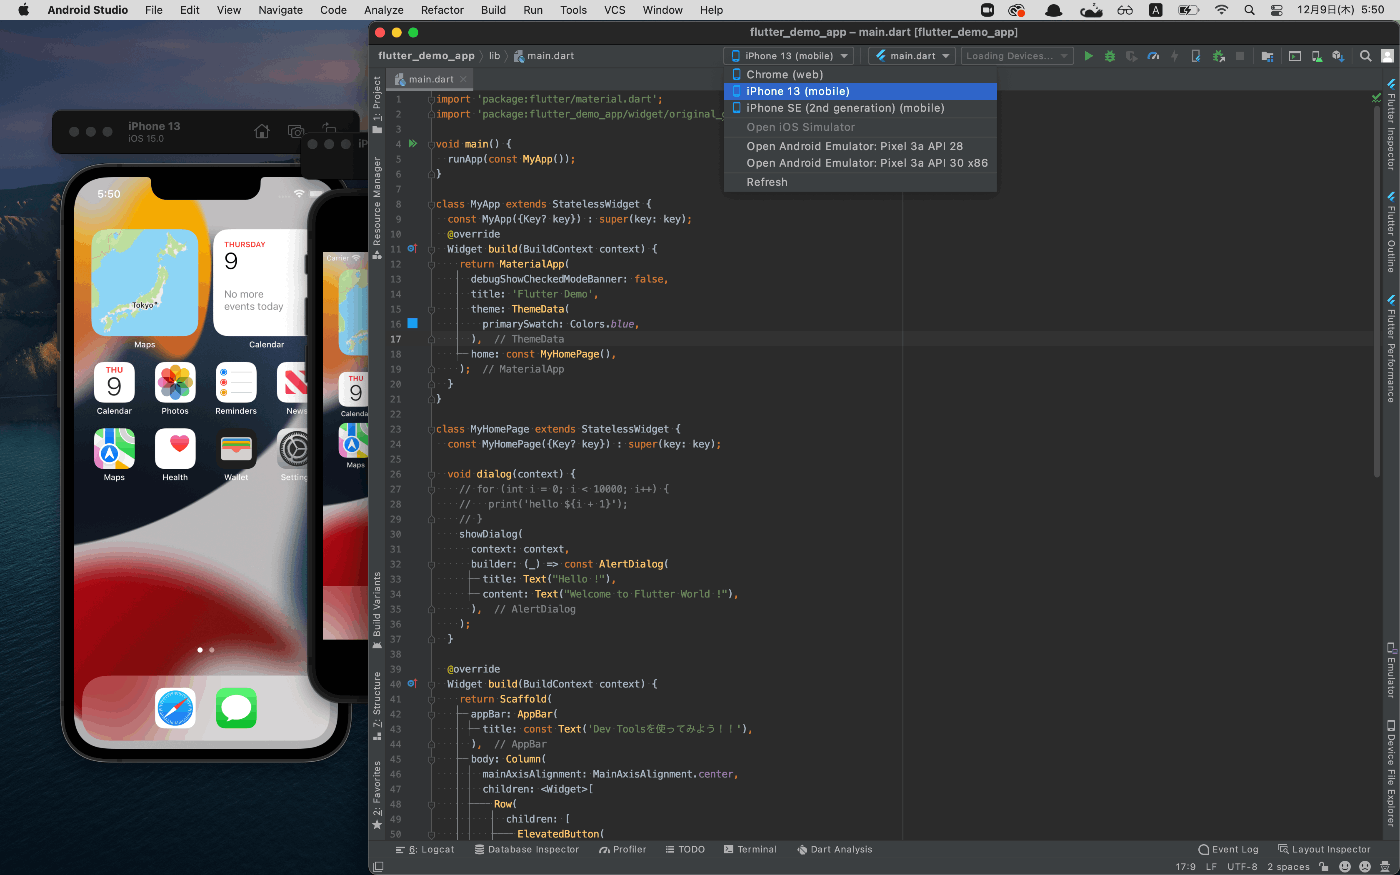Click LF line separator in status bar
The width and height of the screenshot is (1400, 875).
click(x=1211, y=867)
